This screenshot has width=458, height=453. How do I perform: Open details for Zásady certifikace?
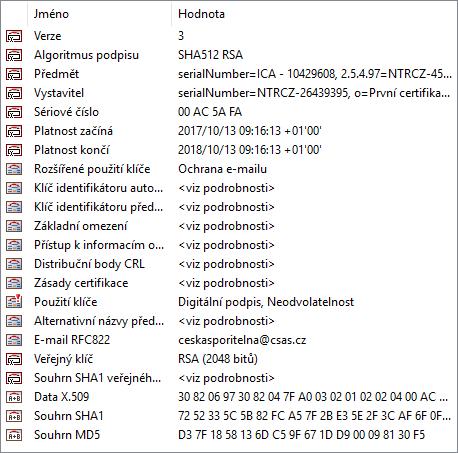tap(226, 283)
